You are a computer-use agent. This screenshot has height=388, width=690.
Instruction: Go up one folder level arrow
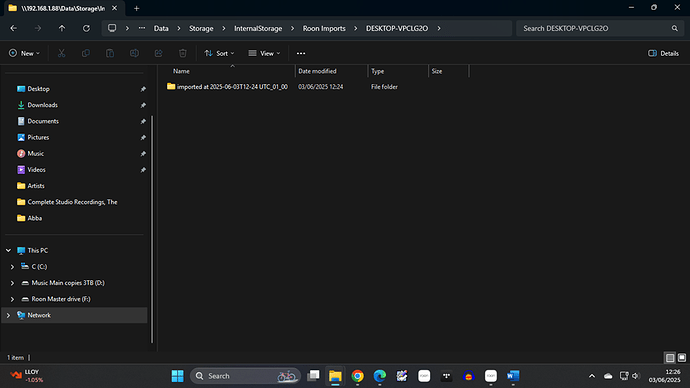[x=62, y=28]
